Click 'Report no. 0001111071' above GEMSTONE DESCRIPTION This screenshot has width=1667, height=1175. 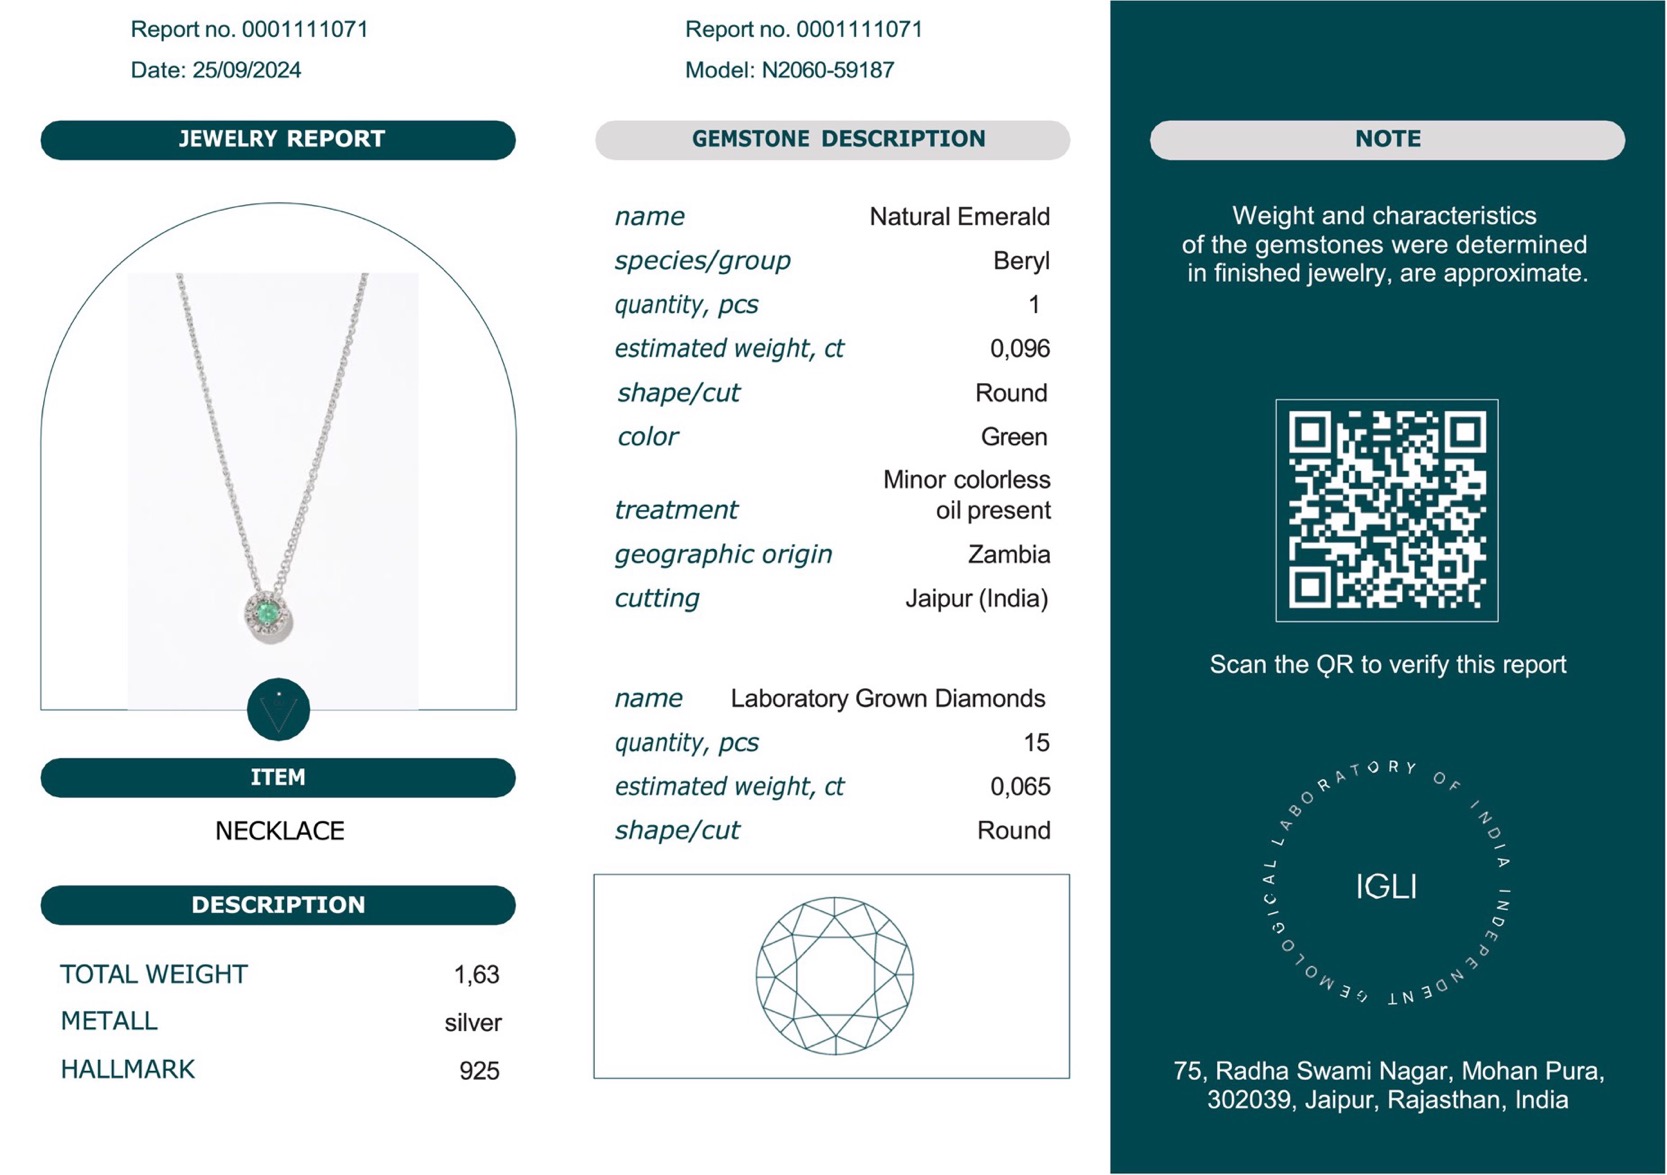[x=803, y=30]
